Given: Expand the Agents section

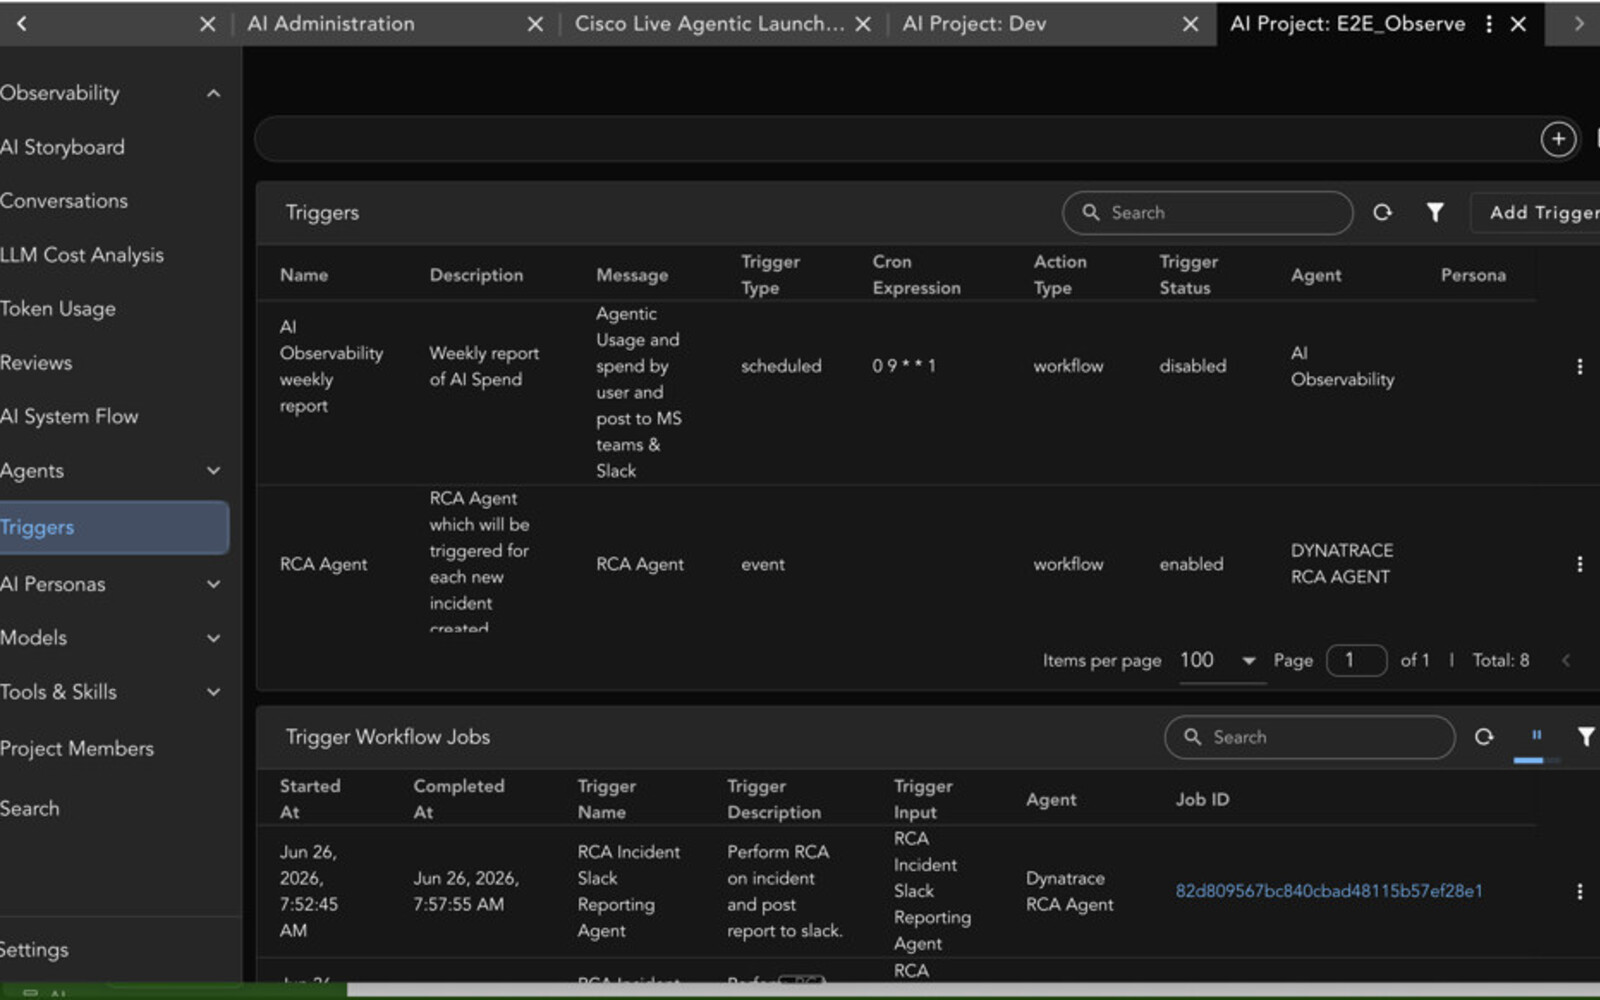Looking at the screenshot, I should (213, 470).
